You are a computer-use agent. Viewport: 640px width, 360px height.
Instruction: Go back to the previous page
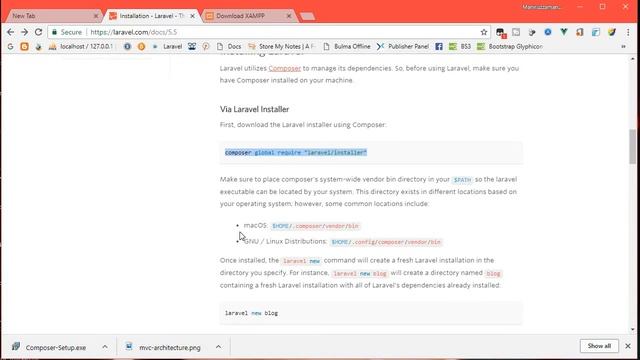tap(10, 32)
